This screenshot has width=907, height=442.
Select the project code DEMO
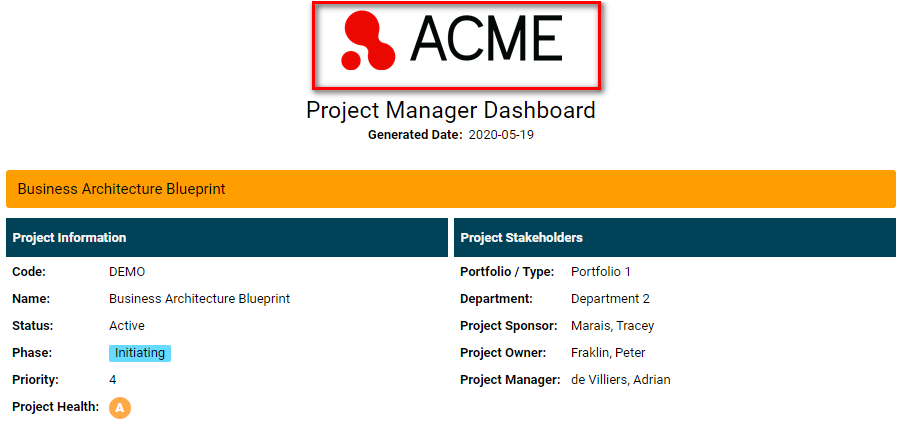click(127, 272)
